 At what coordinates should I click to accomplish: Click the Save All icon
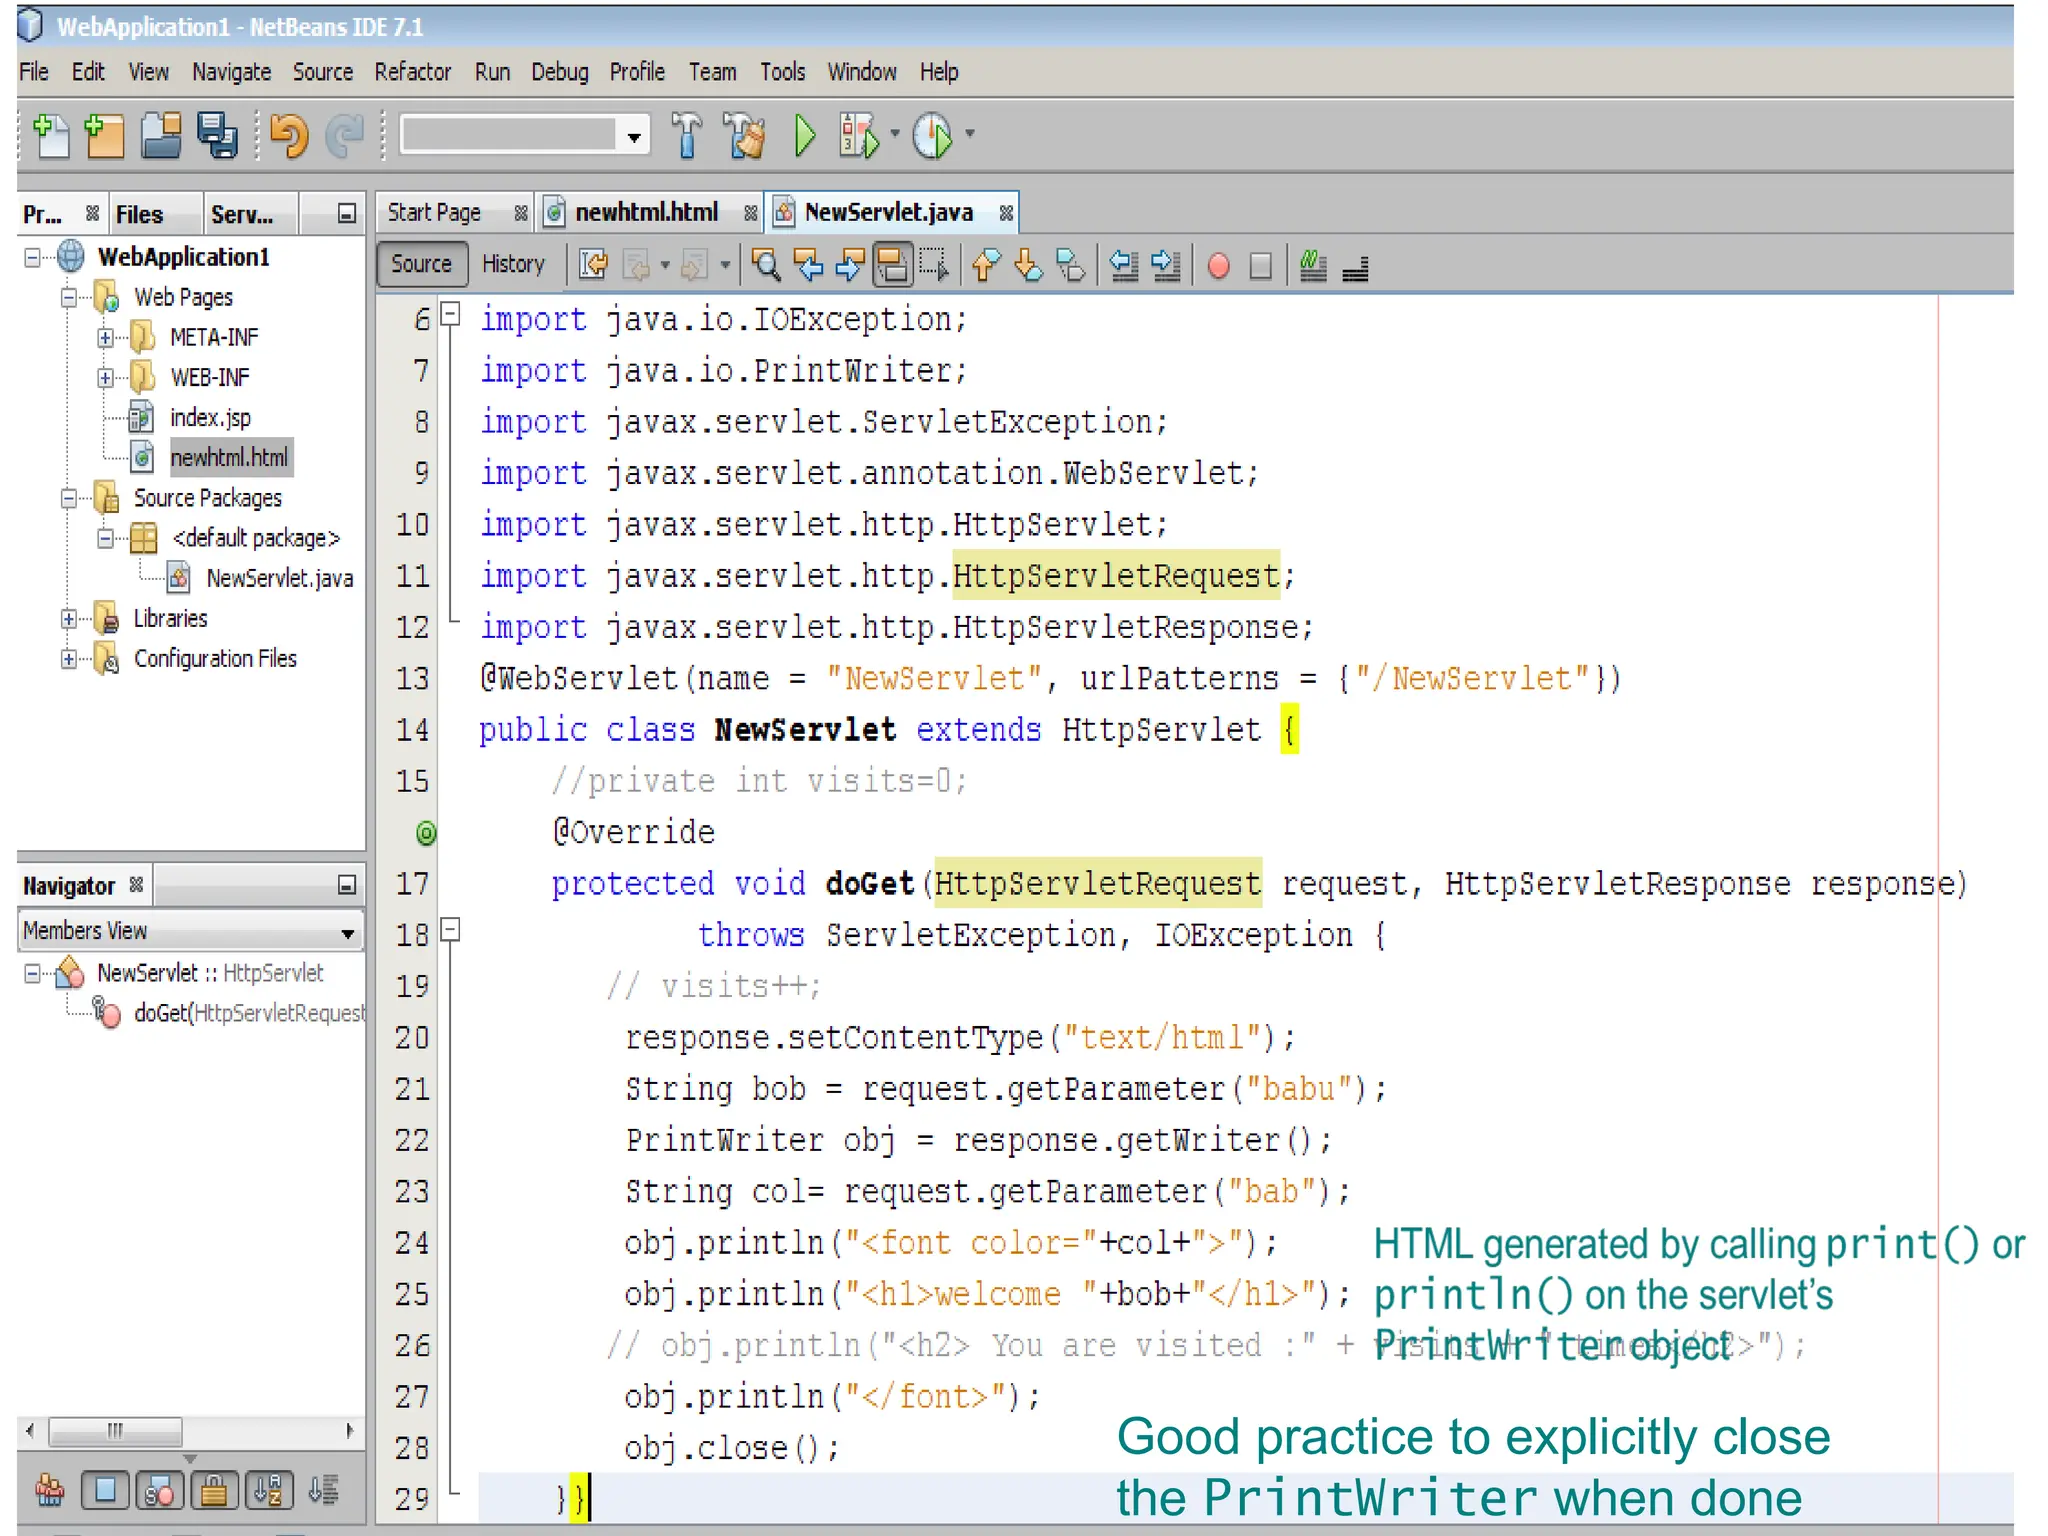(217, 136)
